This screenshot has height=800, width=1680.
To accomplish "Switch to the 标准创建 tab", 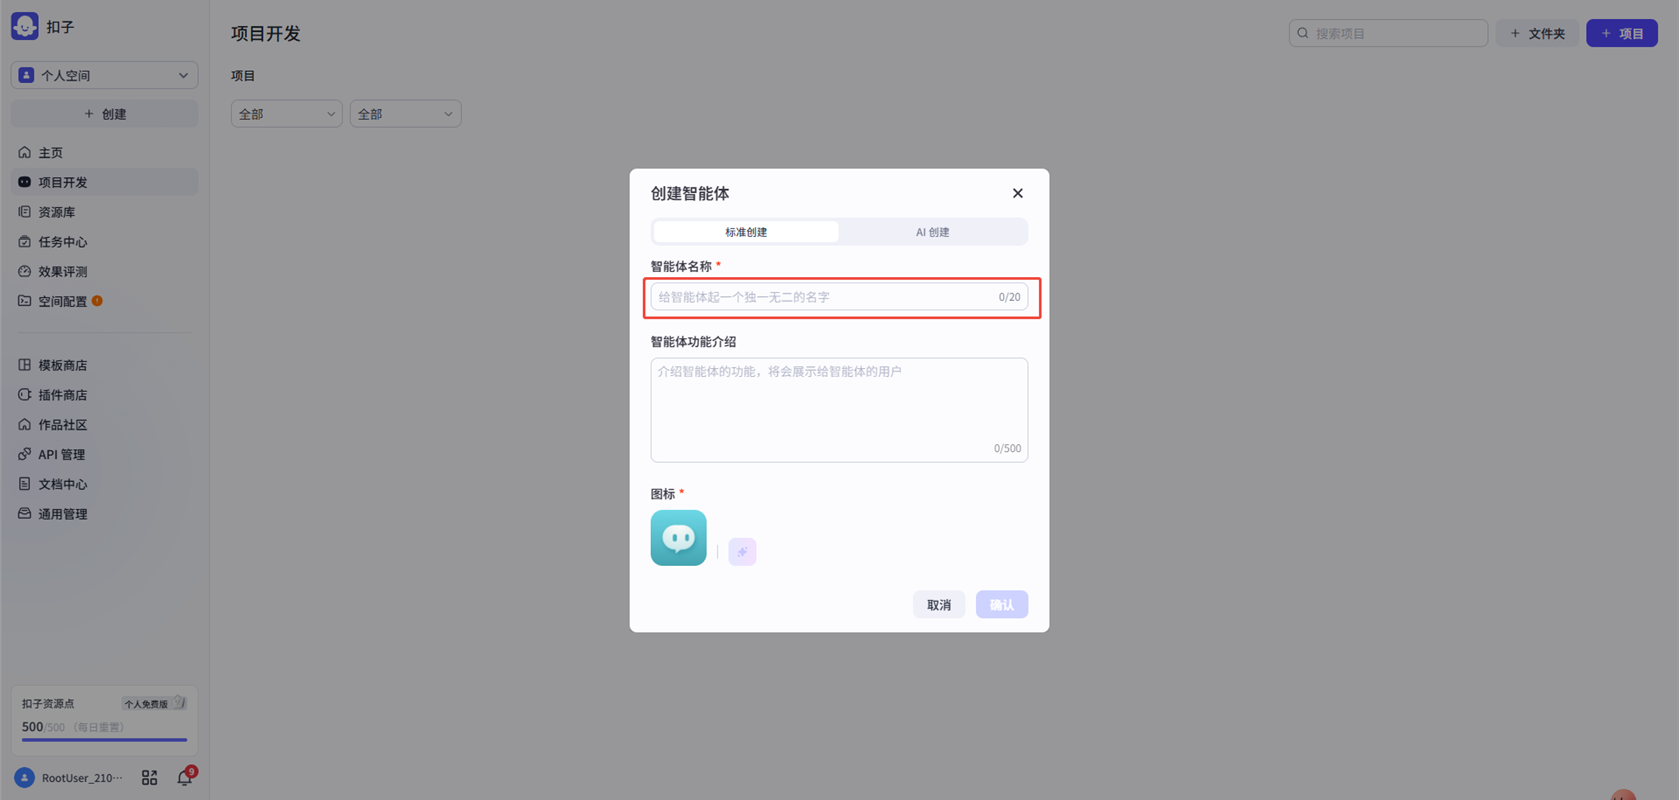I will [746, 232].
